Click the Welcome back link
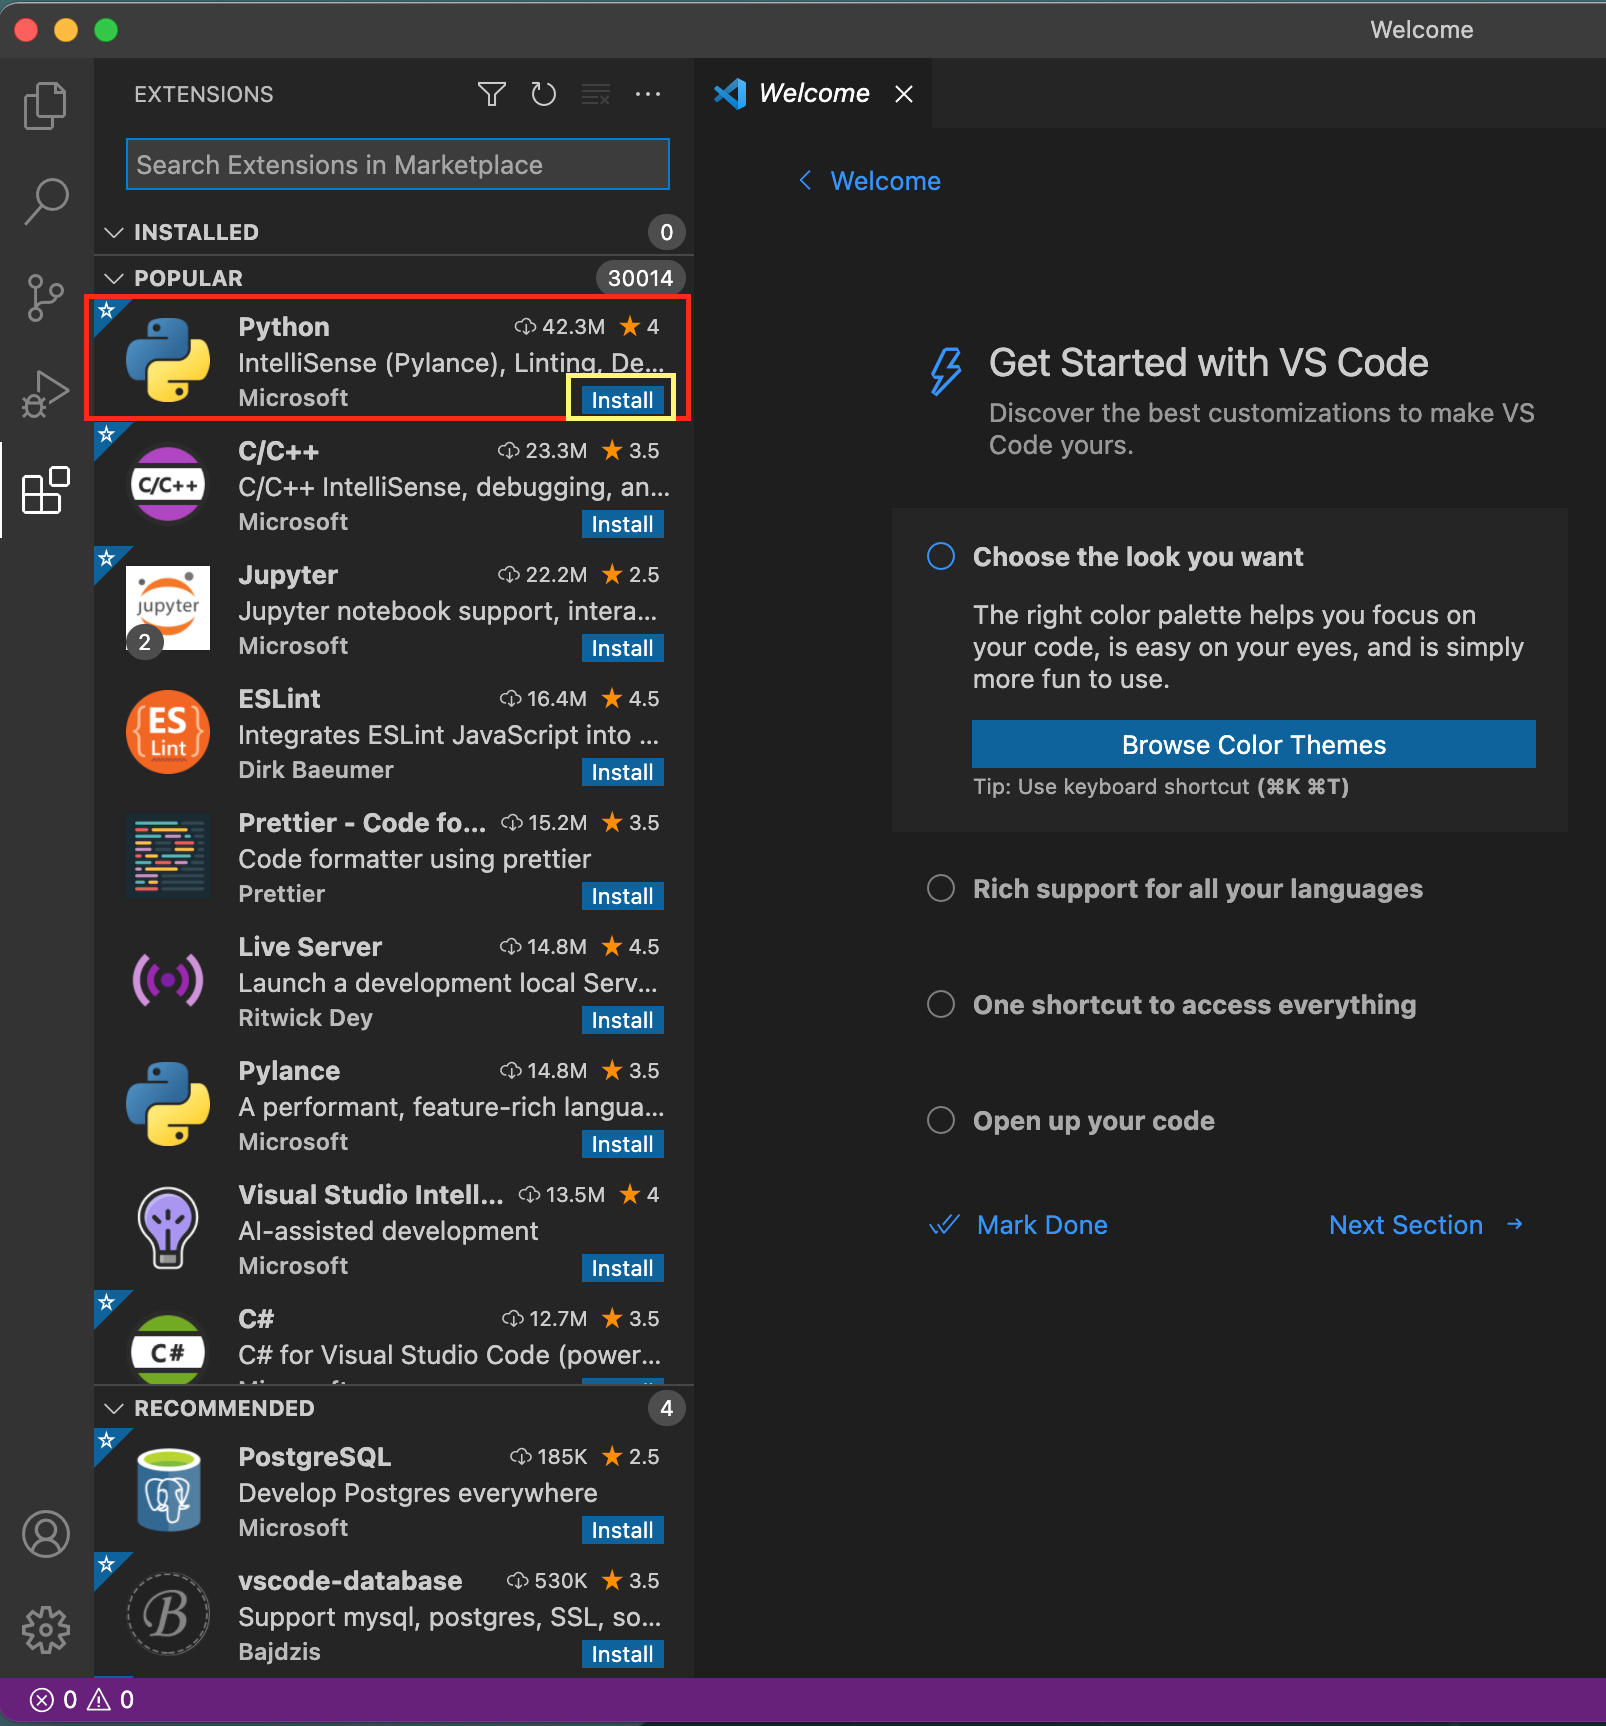 coord(885,181)
